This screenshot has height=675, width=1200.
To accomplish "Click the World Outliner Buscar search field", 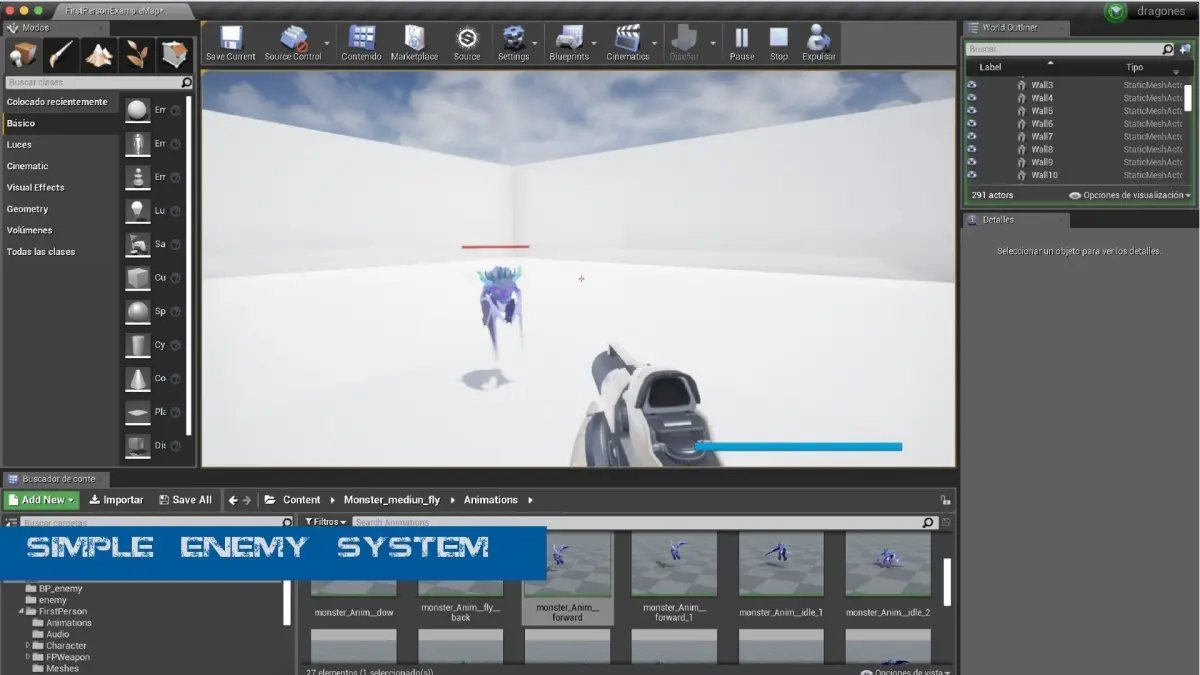I will click(1070, 49).
